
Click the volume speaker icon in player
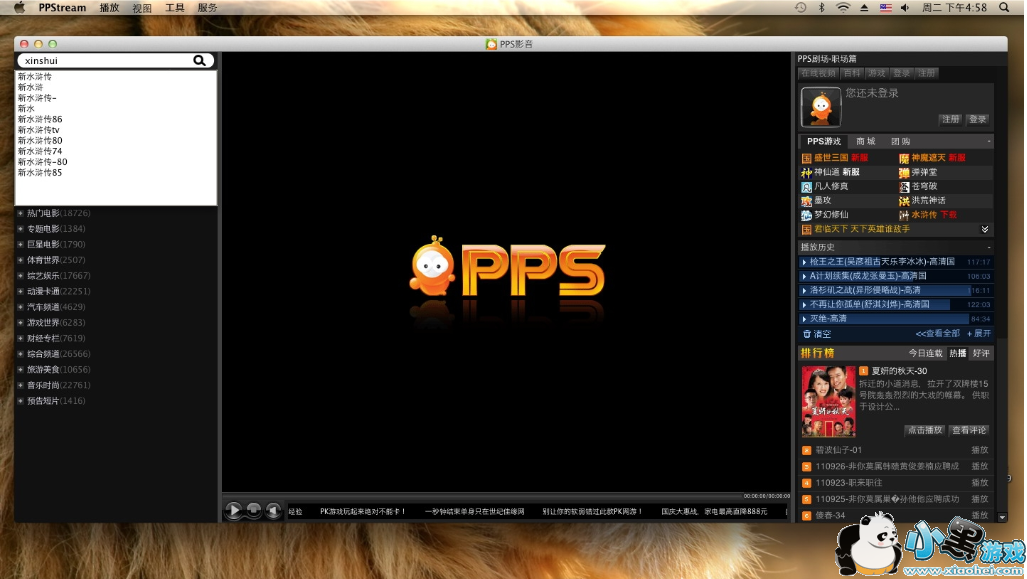[273, 511]
